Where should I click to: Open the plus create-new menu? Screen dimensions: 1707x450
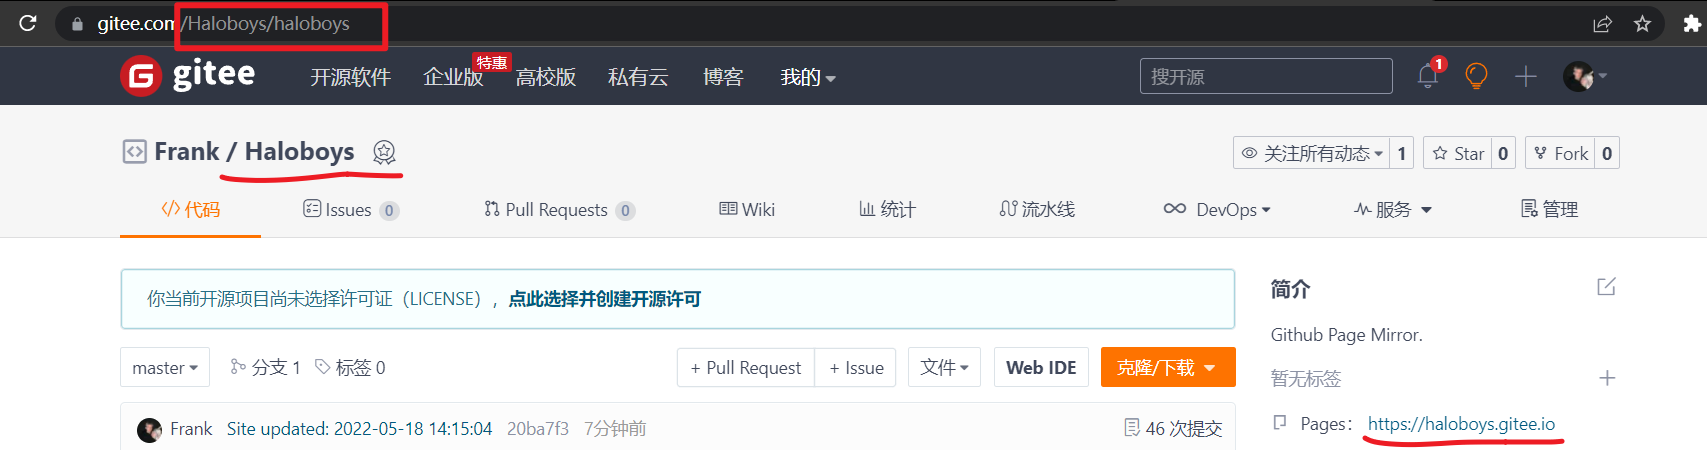point(1526,76)
